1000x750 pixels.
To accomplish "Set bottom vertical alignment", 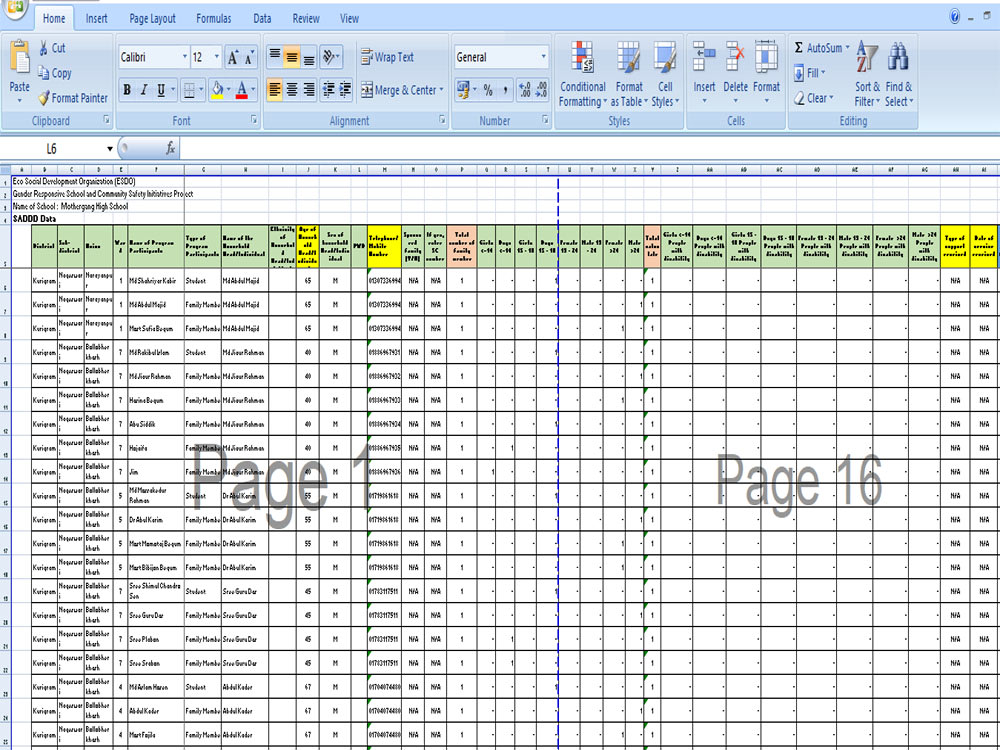I will click(309, 57).
